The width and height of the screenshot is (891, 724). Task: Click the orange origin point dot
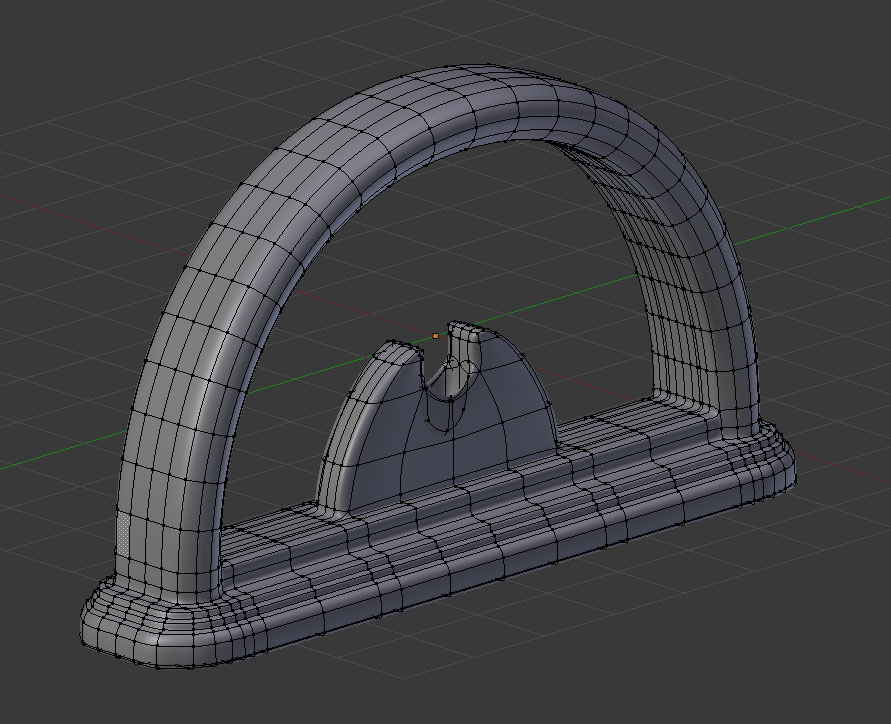[x=436, y=336]
